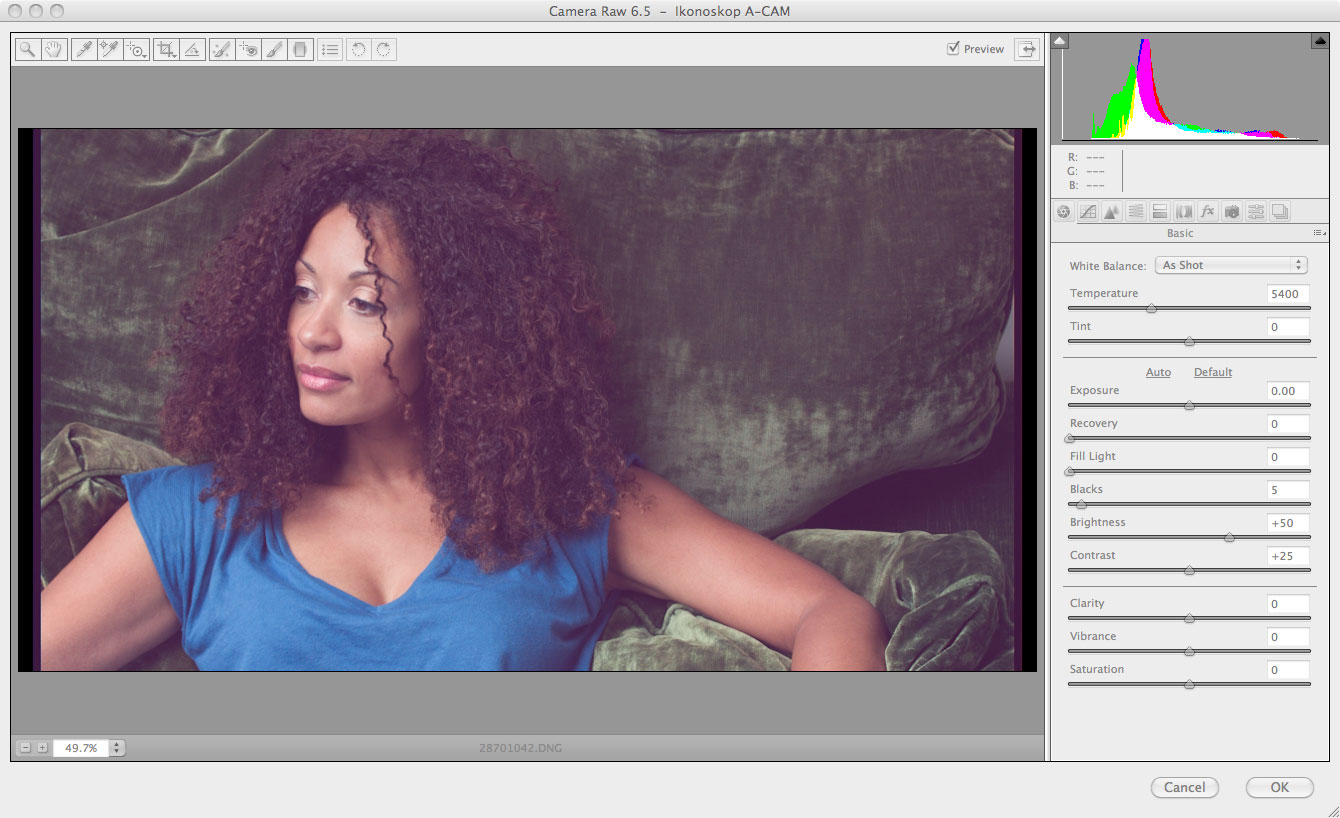Click the Blacks slider handle
Screen dimensions: 1340x818
click(1081, 504)
